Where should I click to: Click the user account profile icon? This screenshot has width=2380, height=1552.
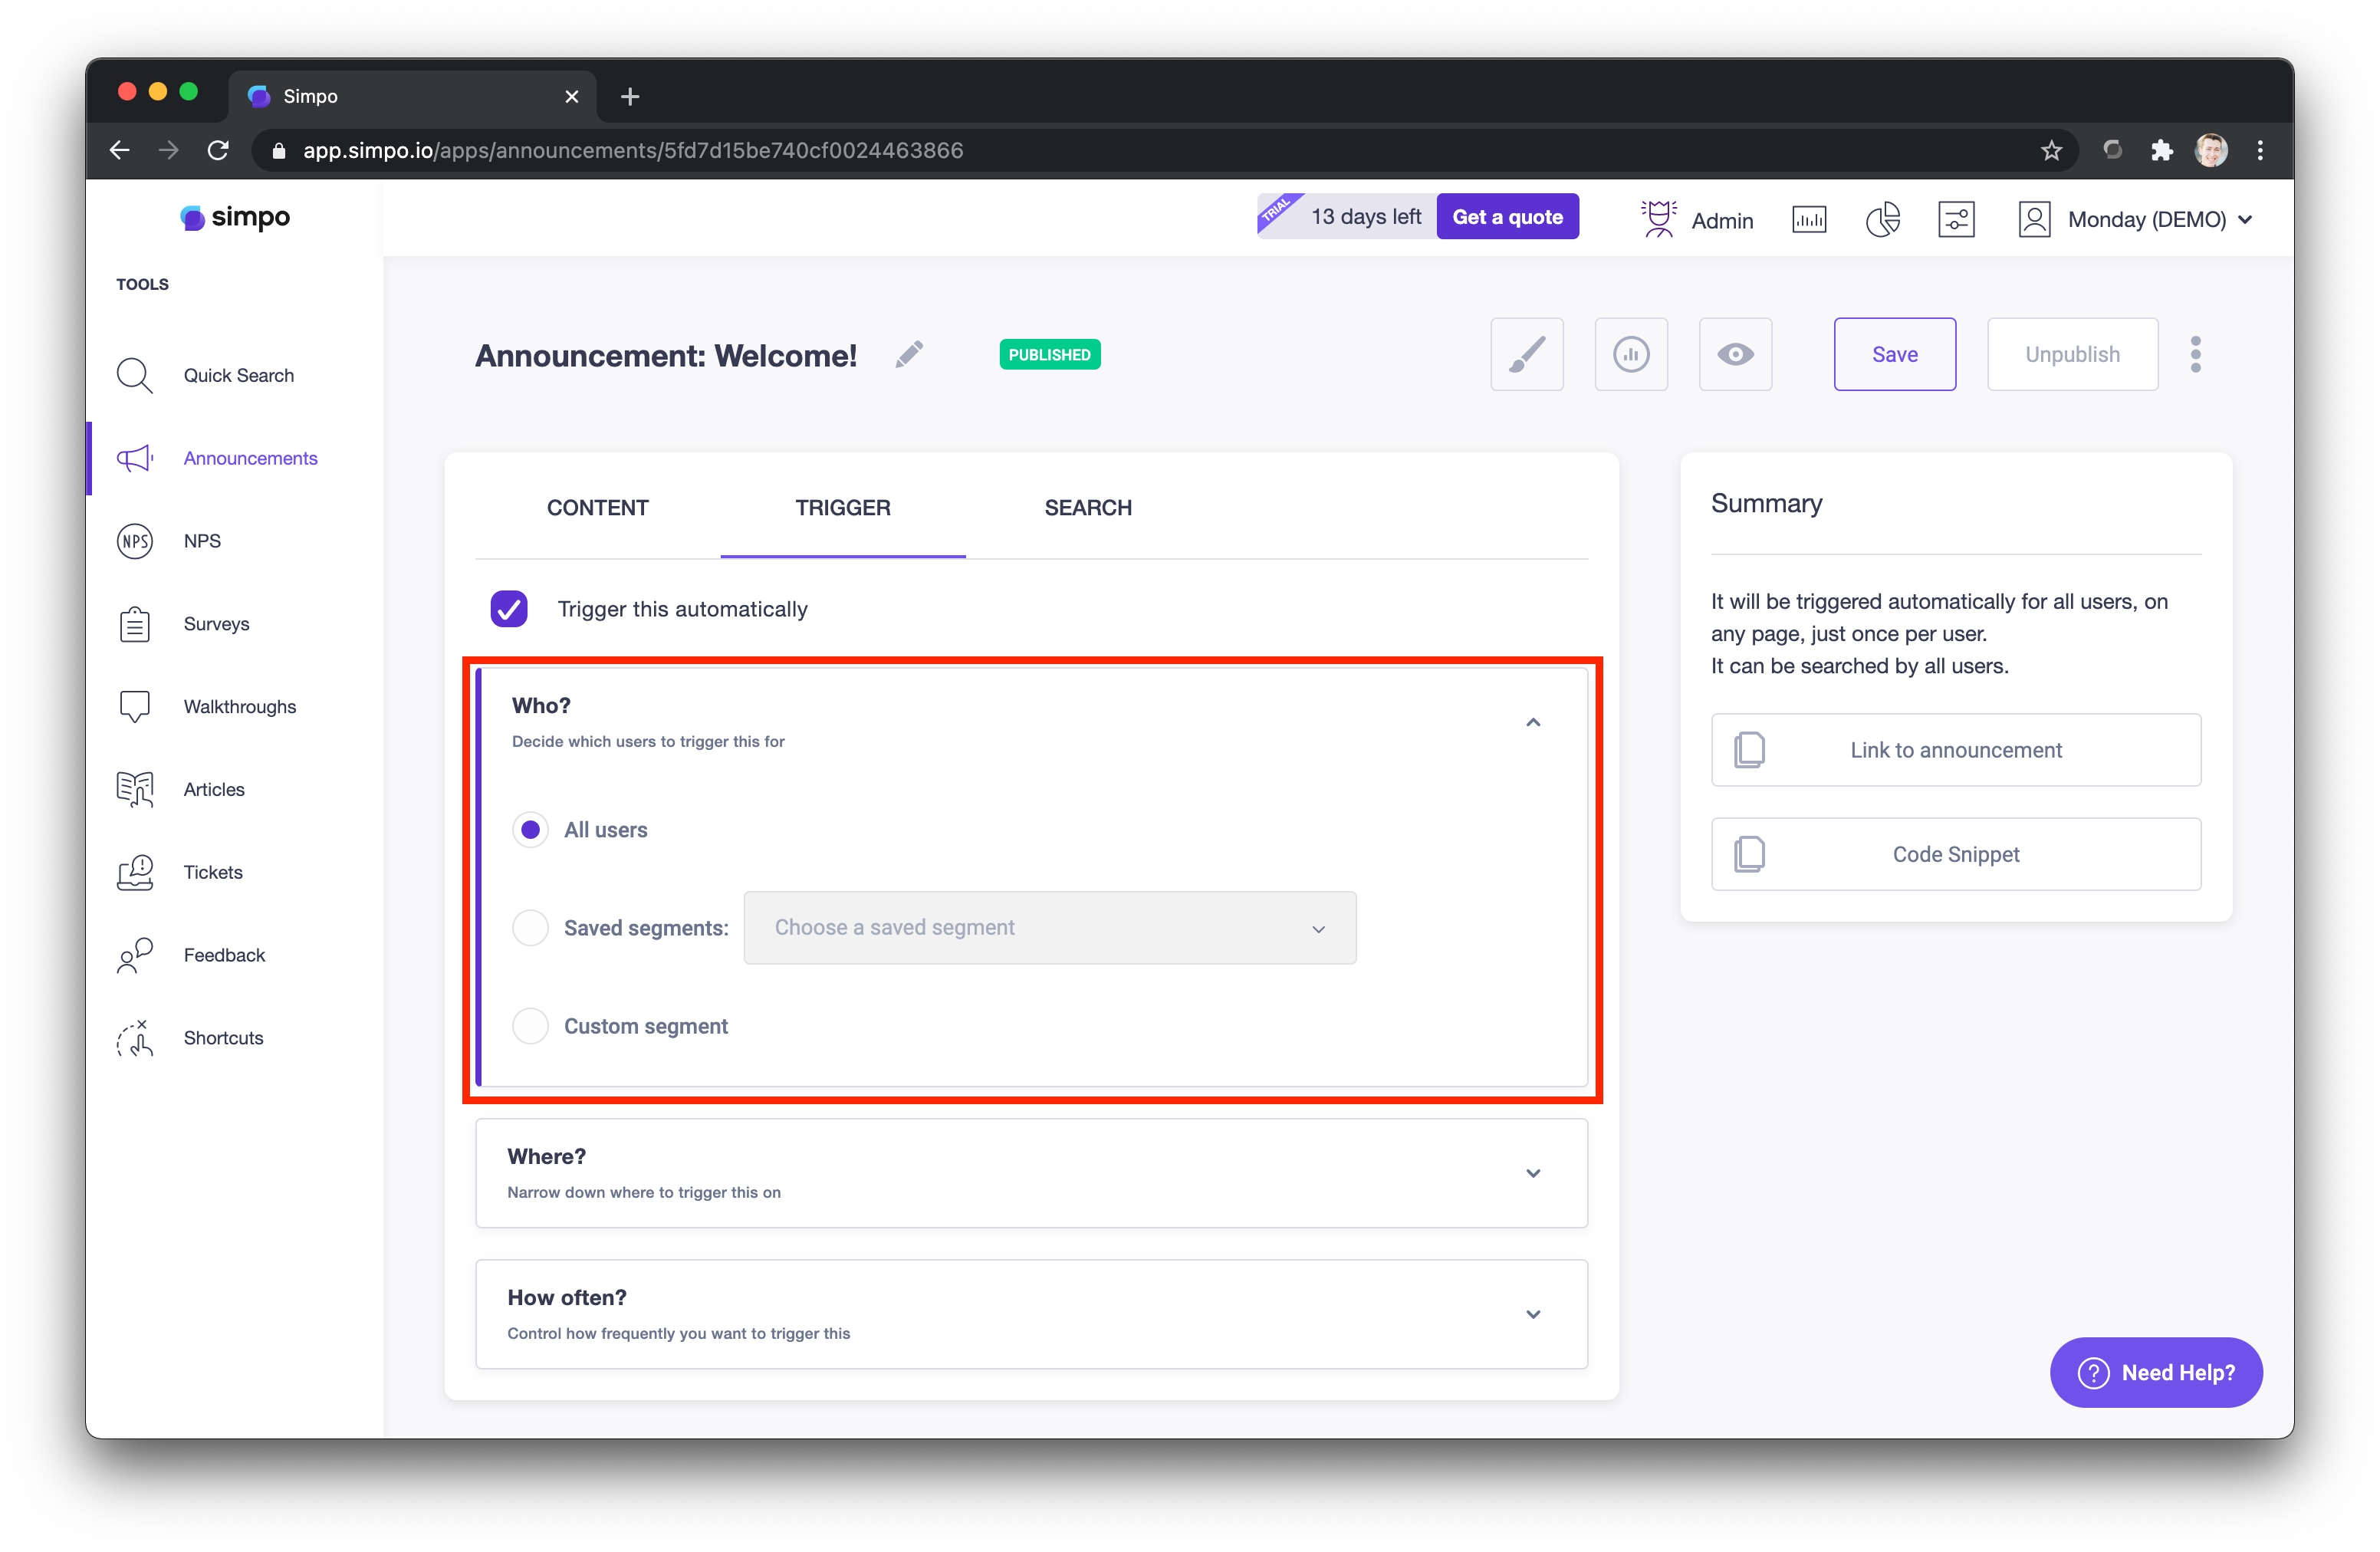pyautogui.click(x=2034, y=219)
